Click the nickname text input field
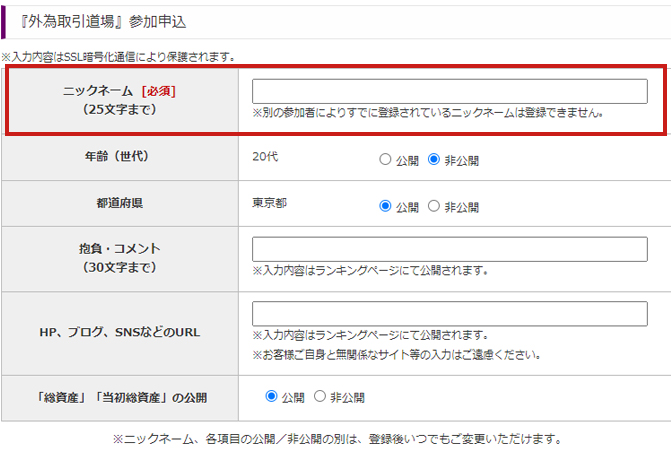 tap(449, 91)
